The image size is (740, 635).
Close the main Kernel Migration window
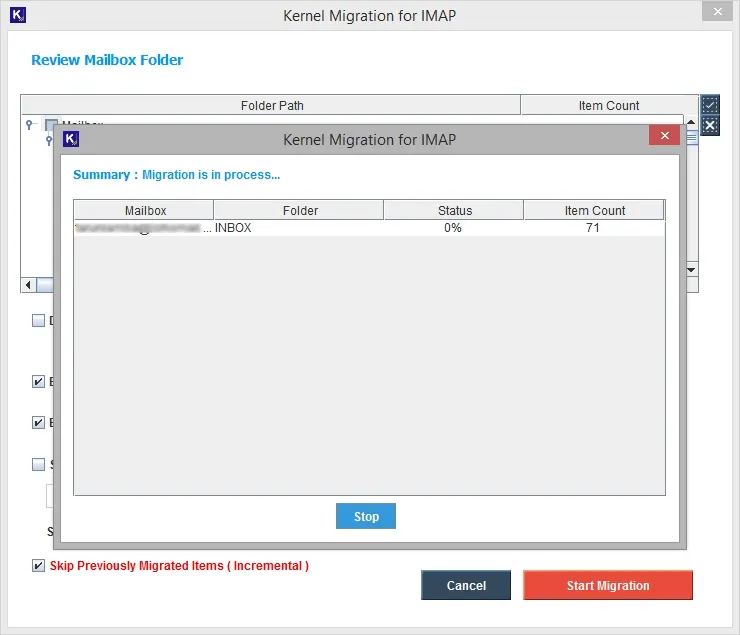pyautogui.click(x=717, y=12)
